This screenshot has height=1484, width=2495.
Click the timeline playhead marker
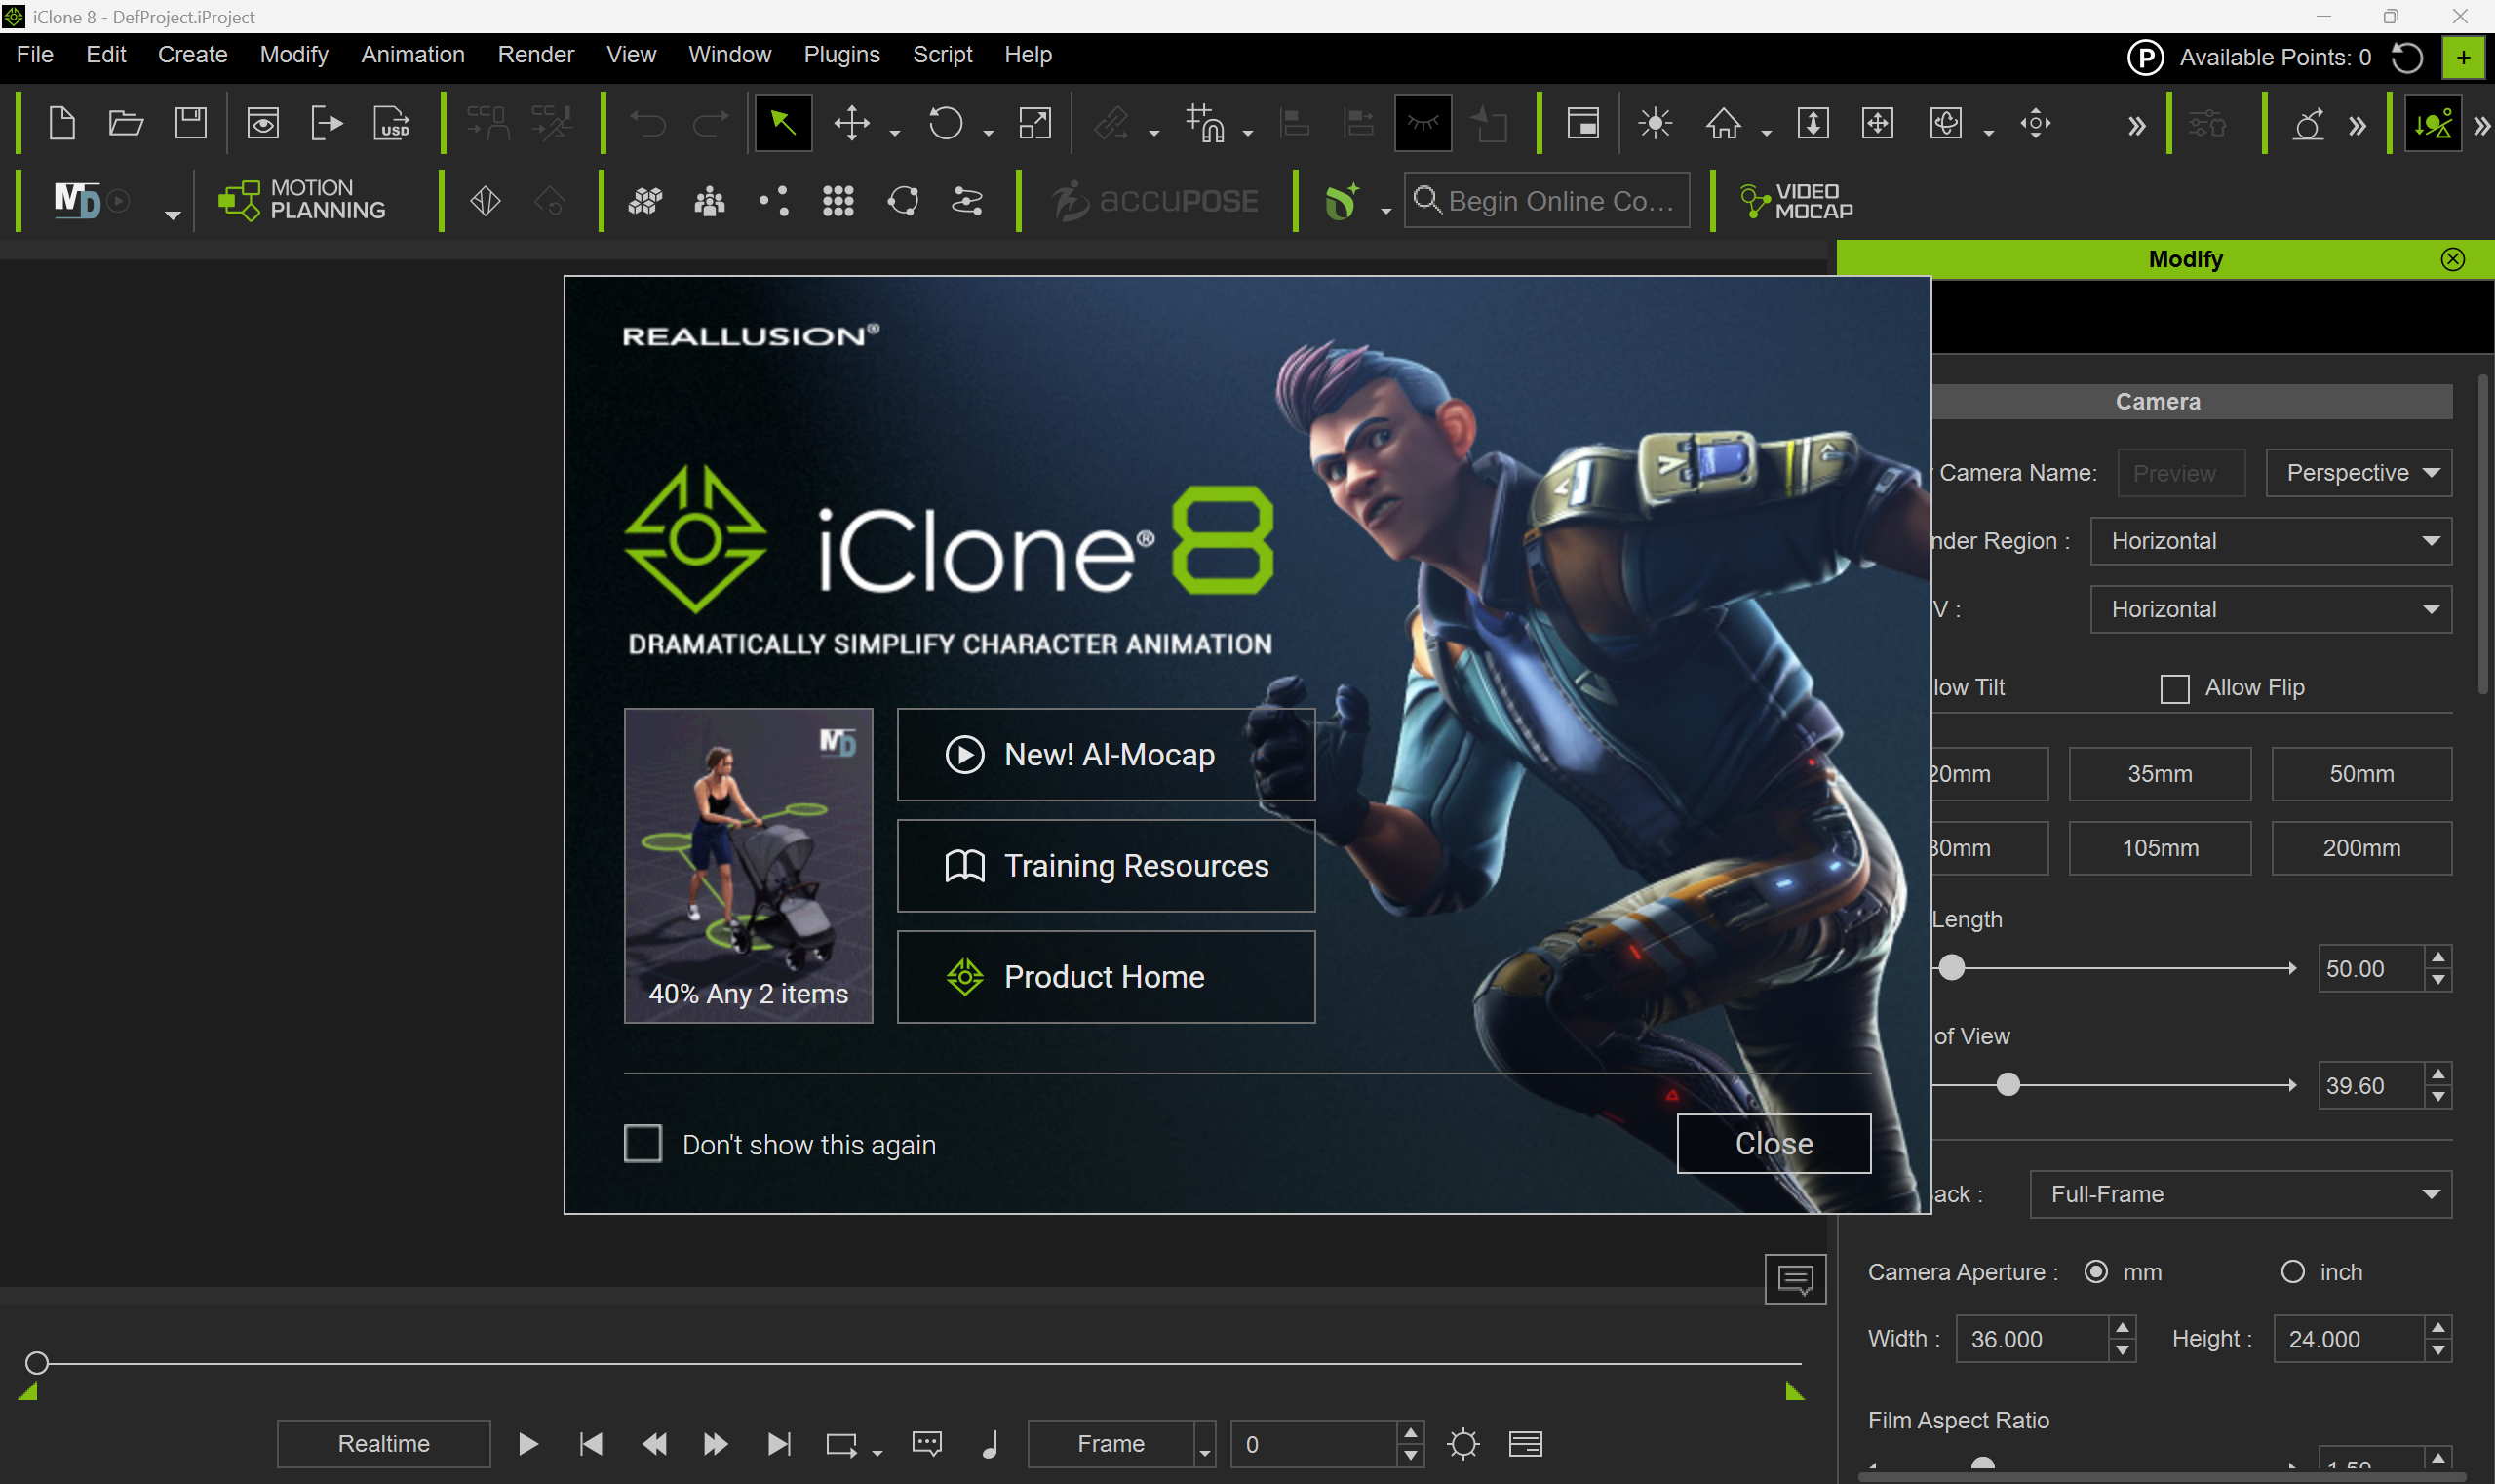pyautogui.click(x=37, y=1363)
